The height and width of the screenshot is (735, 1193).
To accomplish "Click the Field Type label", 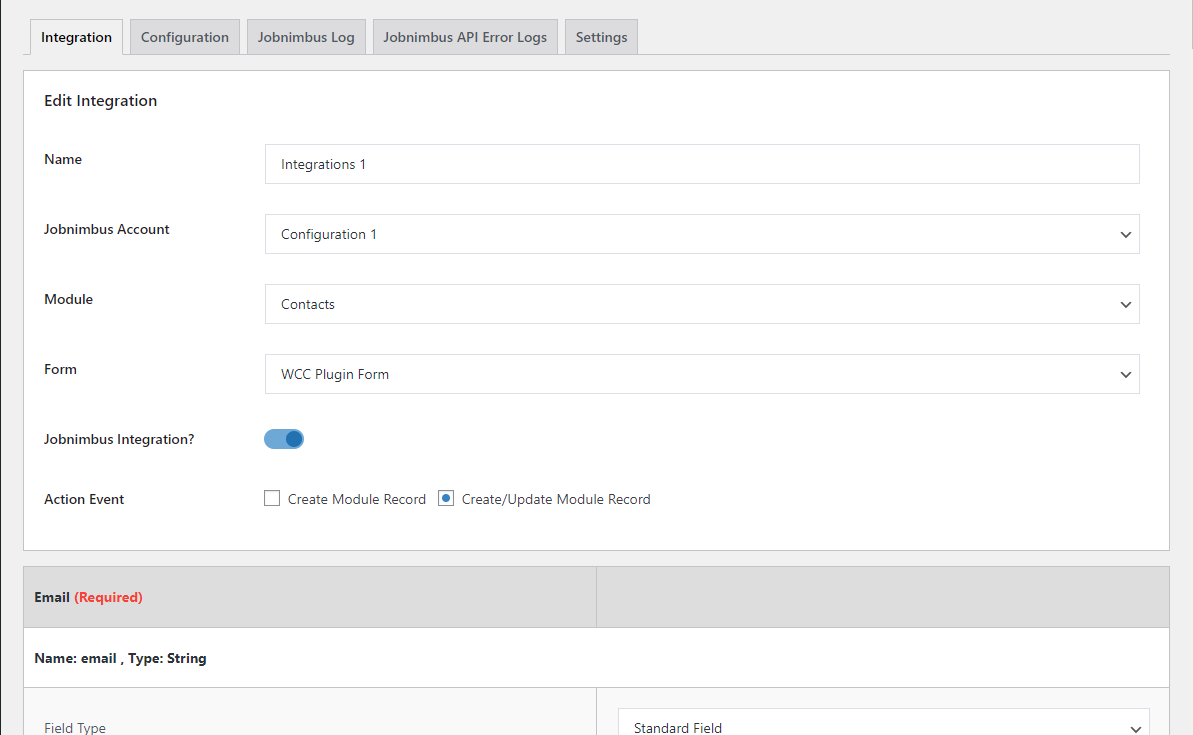I will tap(75, 727).
